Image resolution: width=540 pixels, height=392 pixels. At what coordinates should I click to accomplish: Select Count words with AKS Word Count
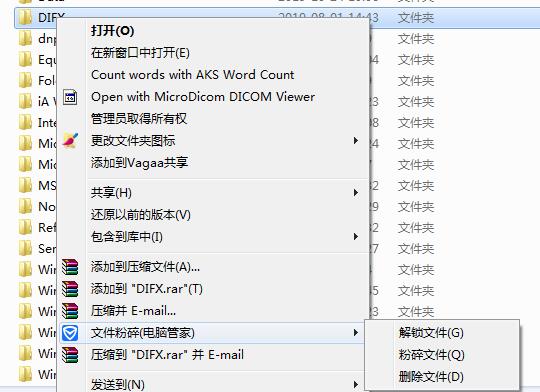[193, 75]
